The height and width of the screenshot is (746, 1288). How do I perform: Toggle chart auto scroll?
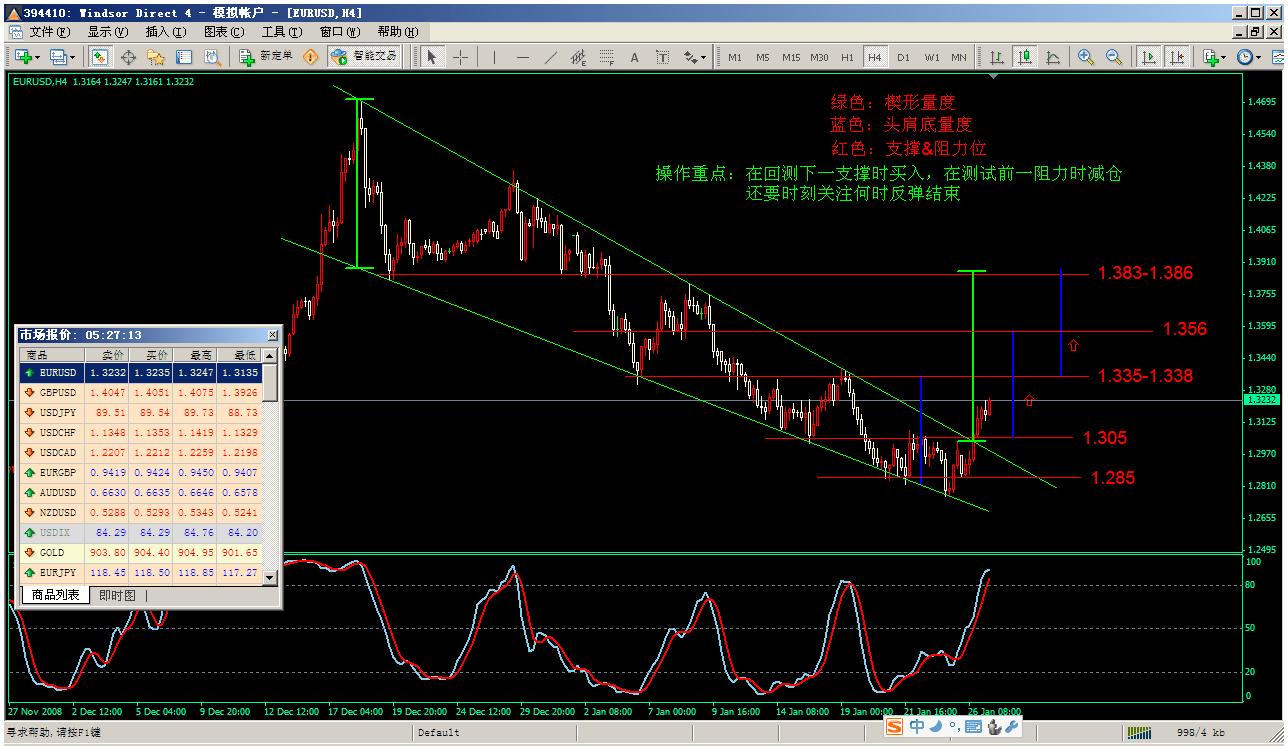click(1149, 57)
